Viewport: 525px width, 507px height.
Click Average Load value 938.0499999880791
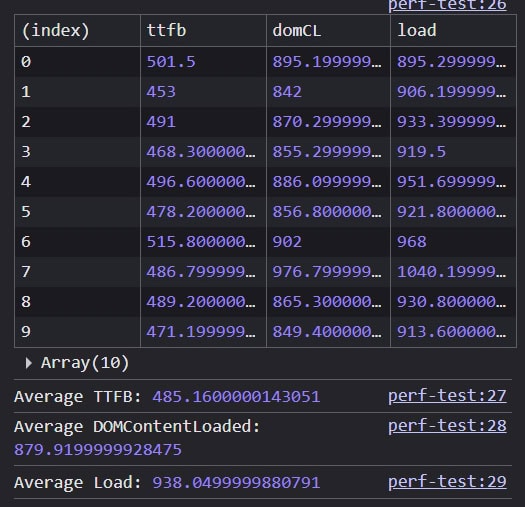(x=236, y=483)
